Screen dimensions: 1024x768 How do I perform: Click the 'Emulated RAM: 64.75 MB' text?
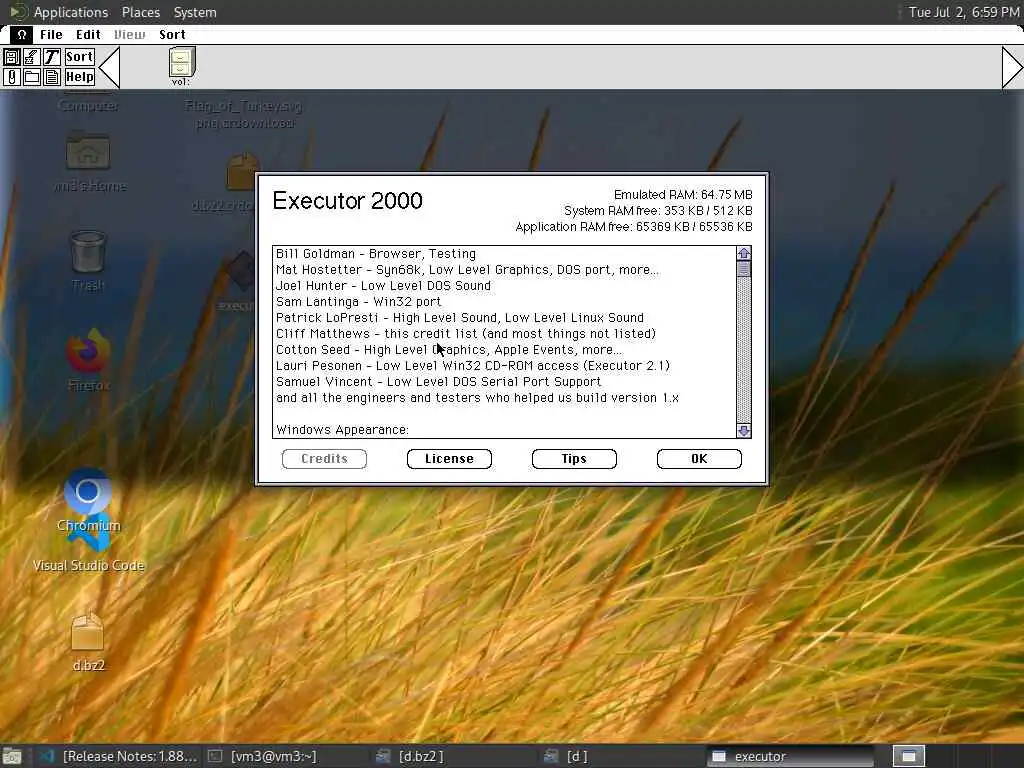coord(683,195)
